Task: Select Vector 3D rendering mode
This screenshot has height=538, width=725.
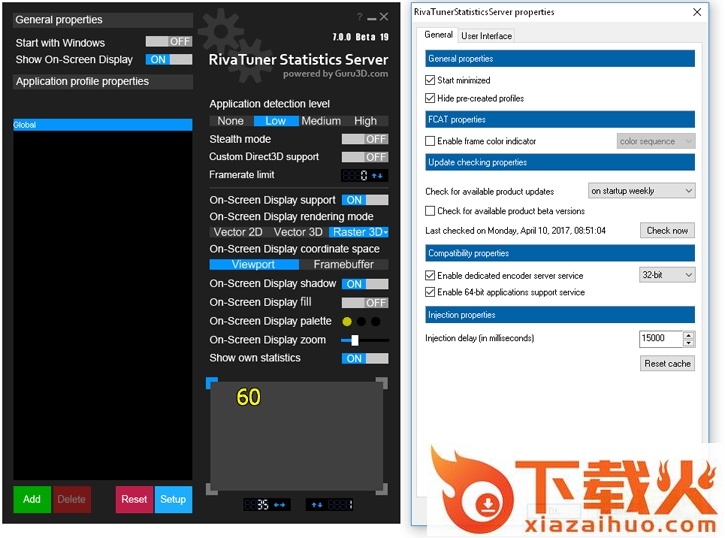Action: (298, 232)
